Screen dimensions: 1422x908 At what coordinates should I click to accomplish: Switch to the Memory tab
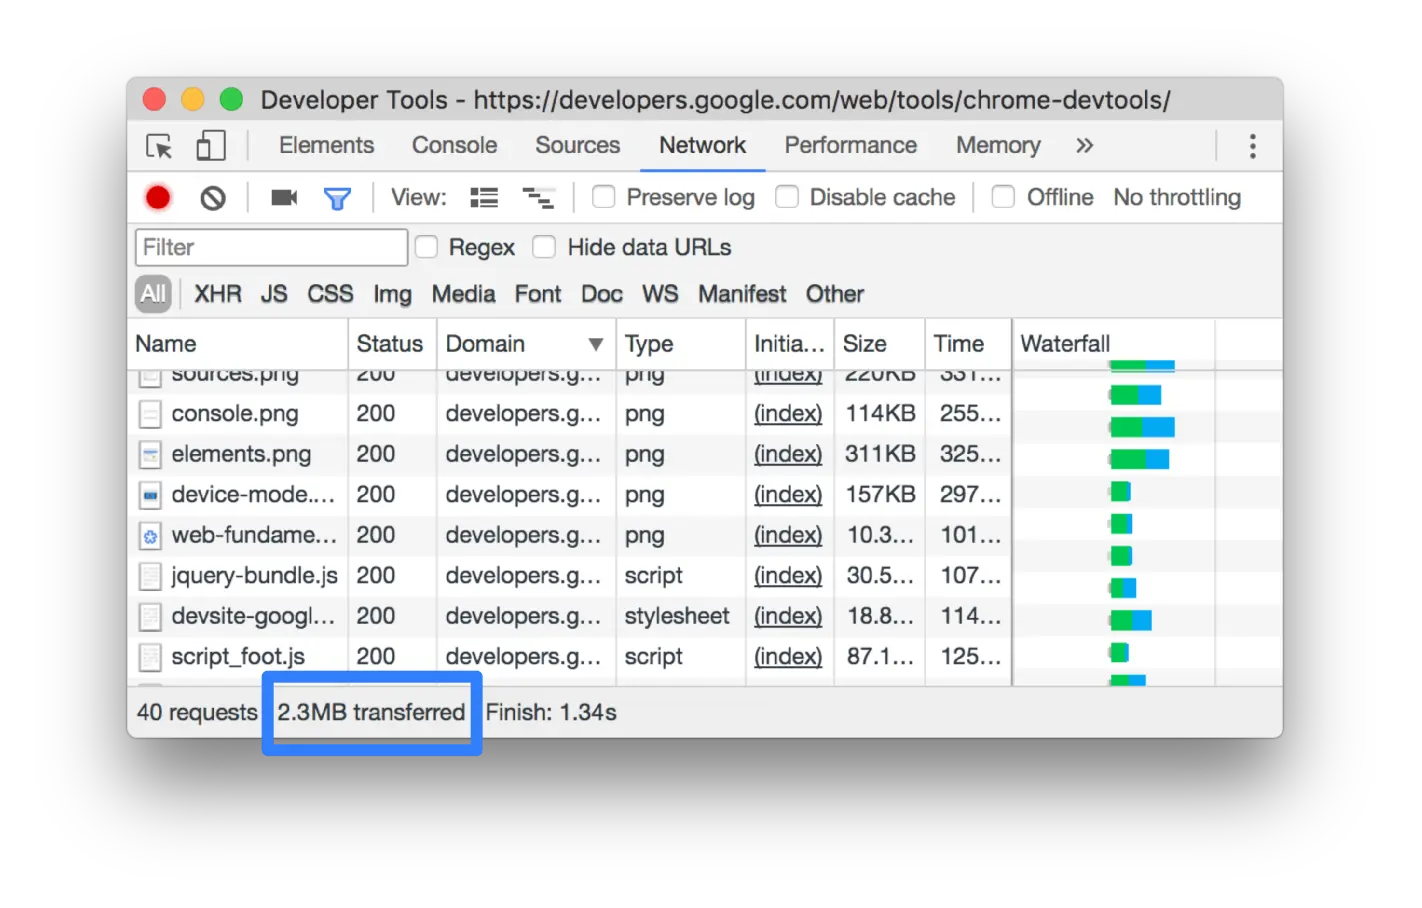click(x=998, y=146)
